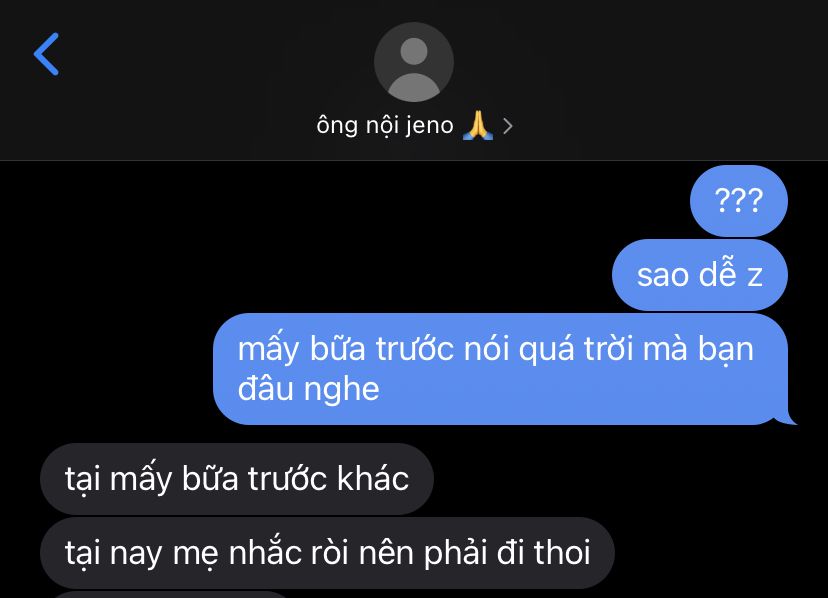Click empty black area left of "???" bubble
Viewport: 828px width, 598px height.
click(343, 201)
